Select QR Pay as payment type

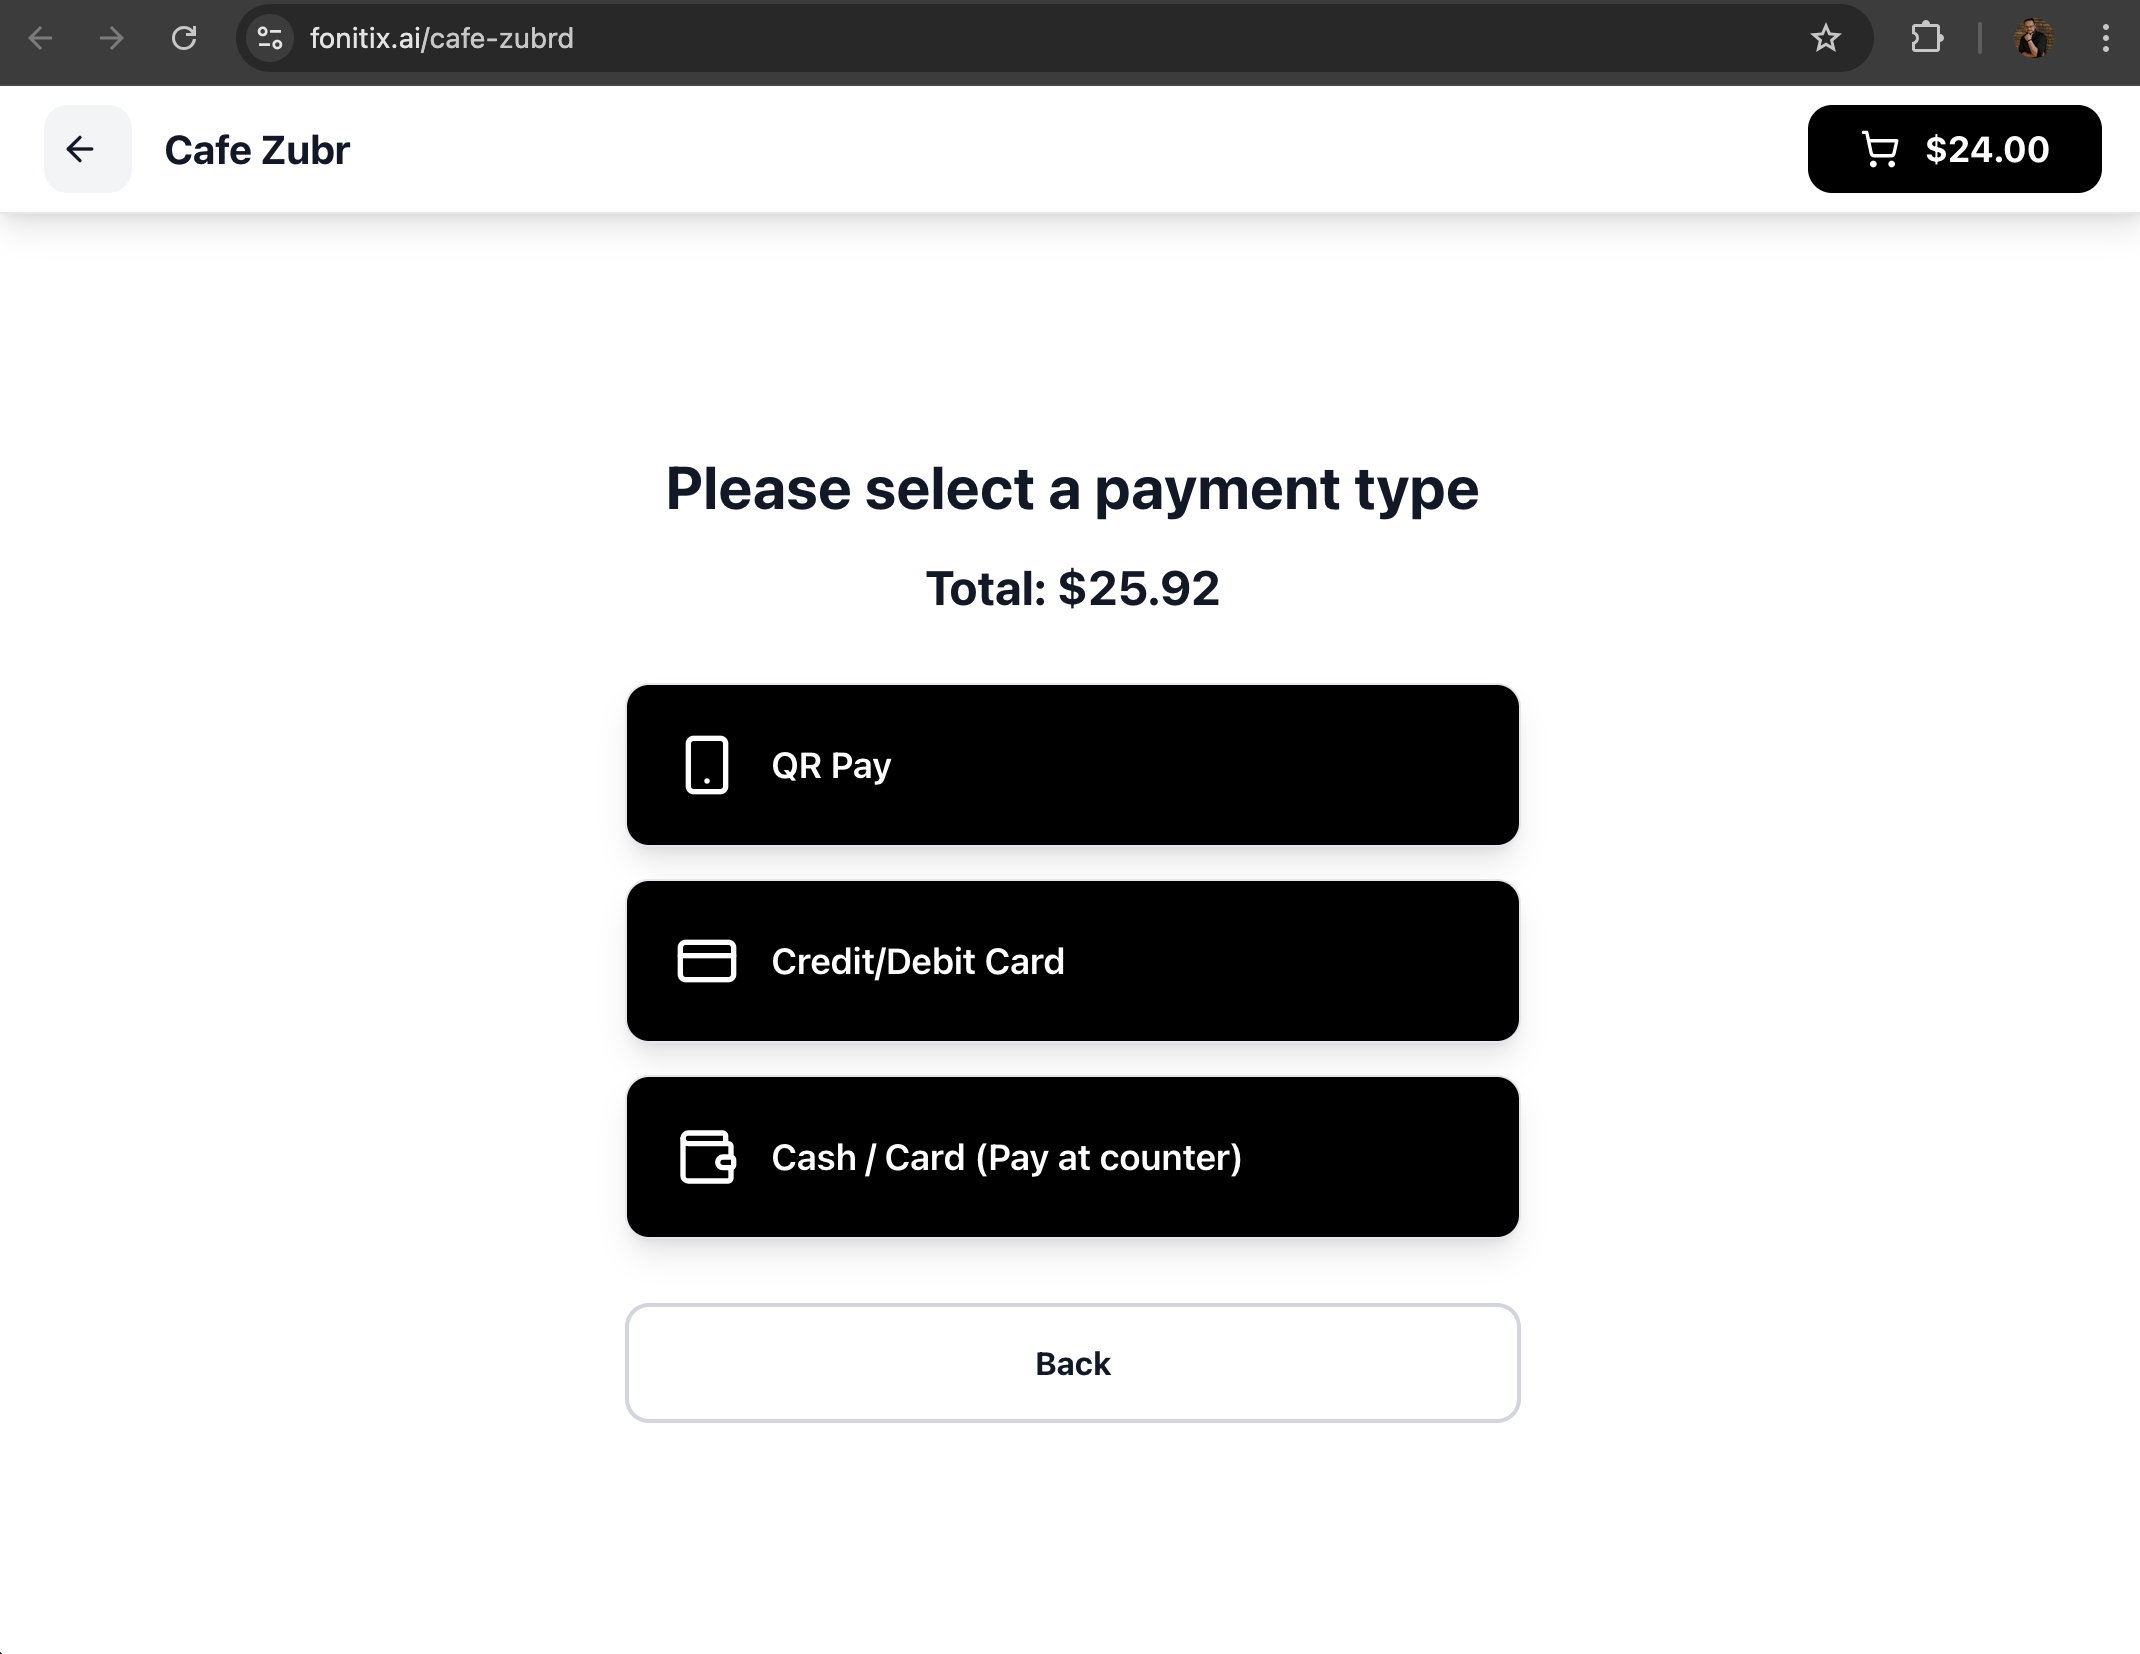point(1072,765)
